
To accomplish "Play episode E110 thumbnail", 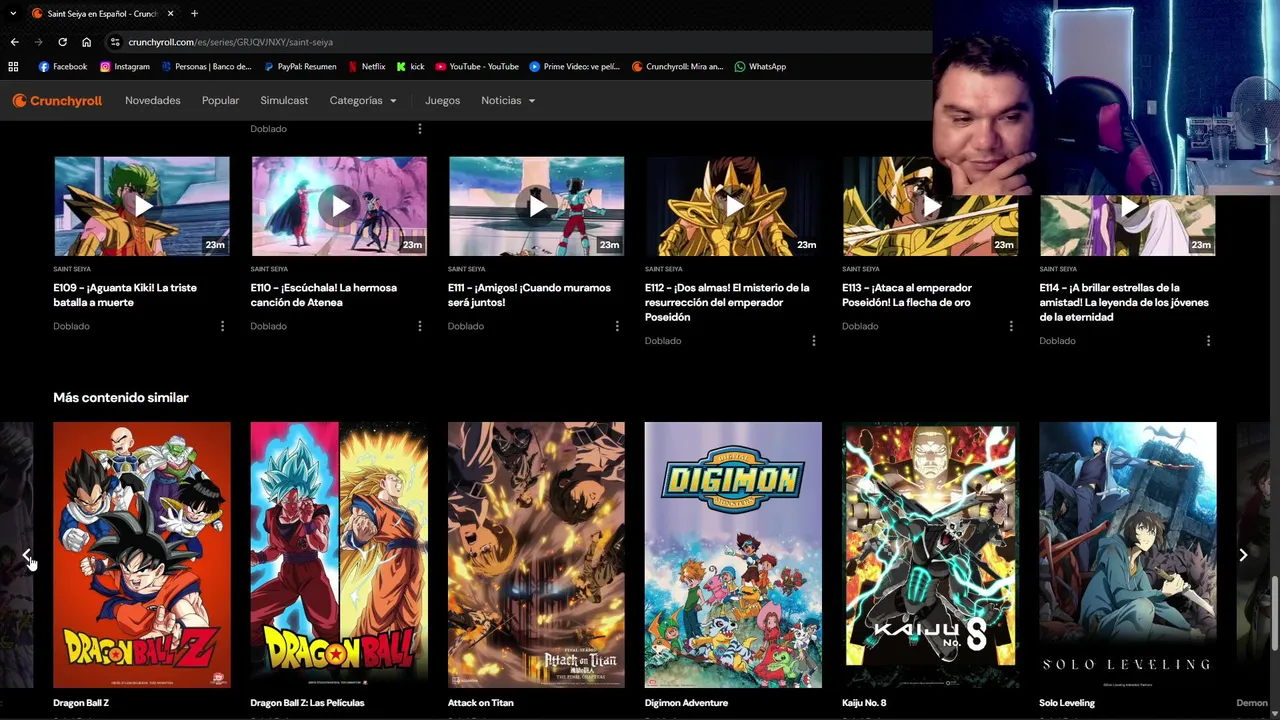I will [339, 206].
